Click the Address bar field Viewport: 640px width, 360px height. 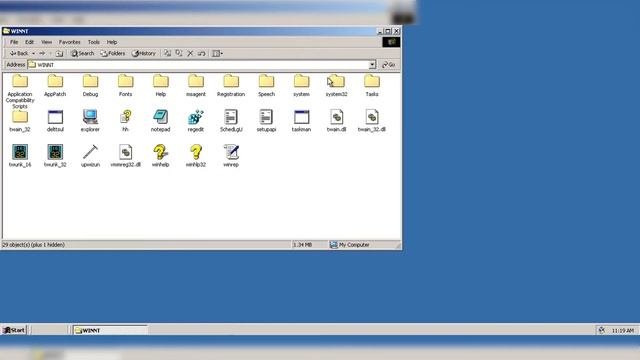tap(202, 65)
